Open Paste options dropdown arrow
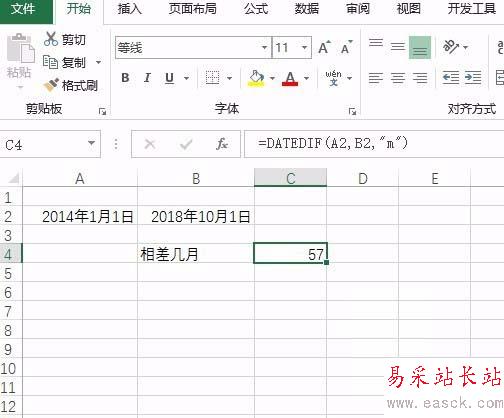 click(20, 88)
